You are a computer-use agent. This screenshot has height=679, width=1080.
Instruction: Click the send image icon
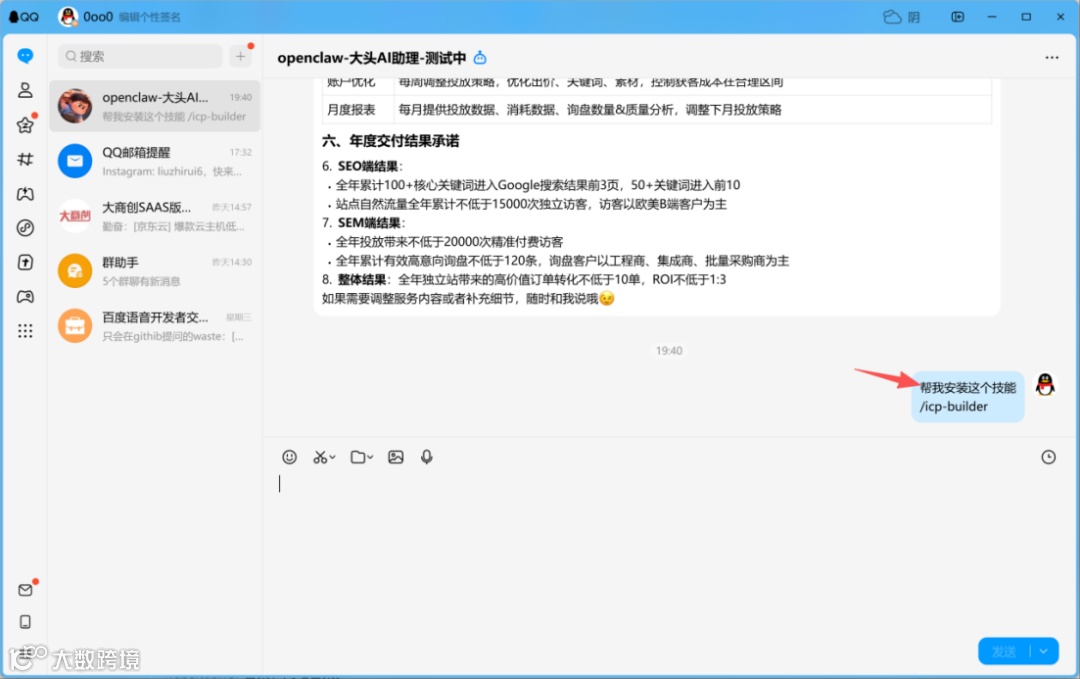[x=395, y=457]
